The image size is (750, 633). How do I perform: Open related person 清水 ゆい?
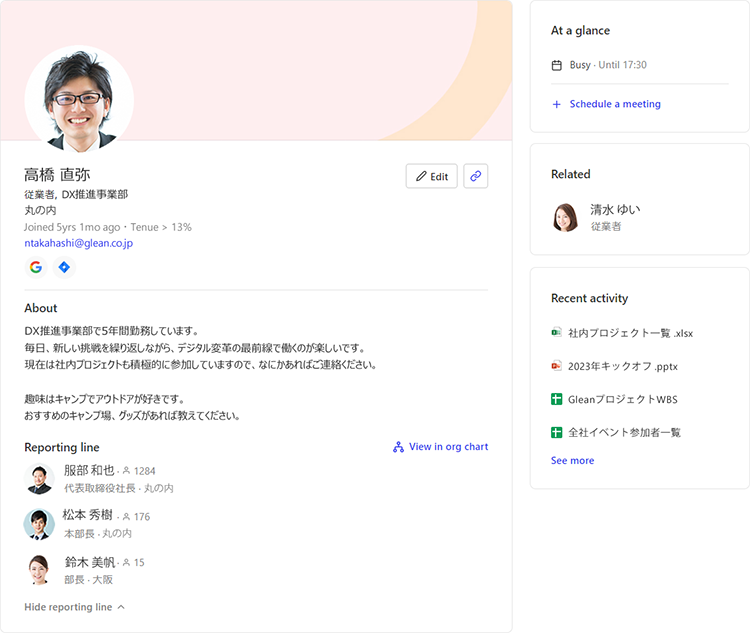click(x=615, y=210)
